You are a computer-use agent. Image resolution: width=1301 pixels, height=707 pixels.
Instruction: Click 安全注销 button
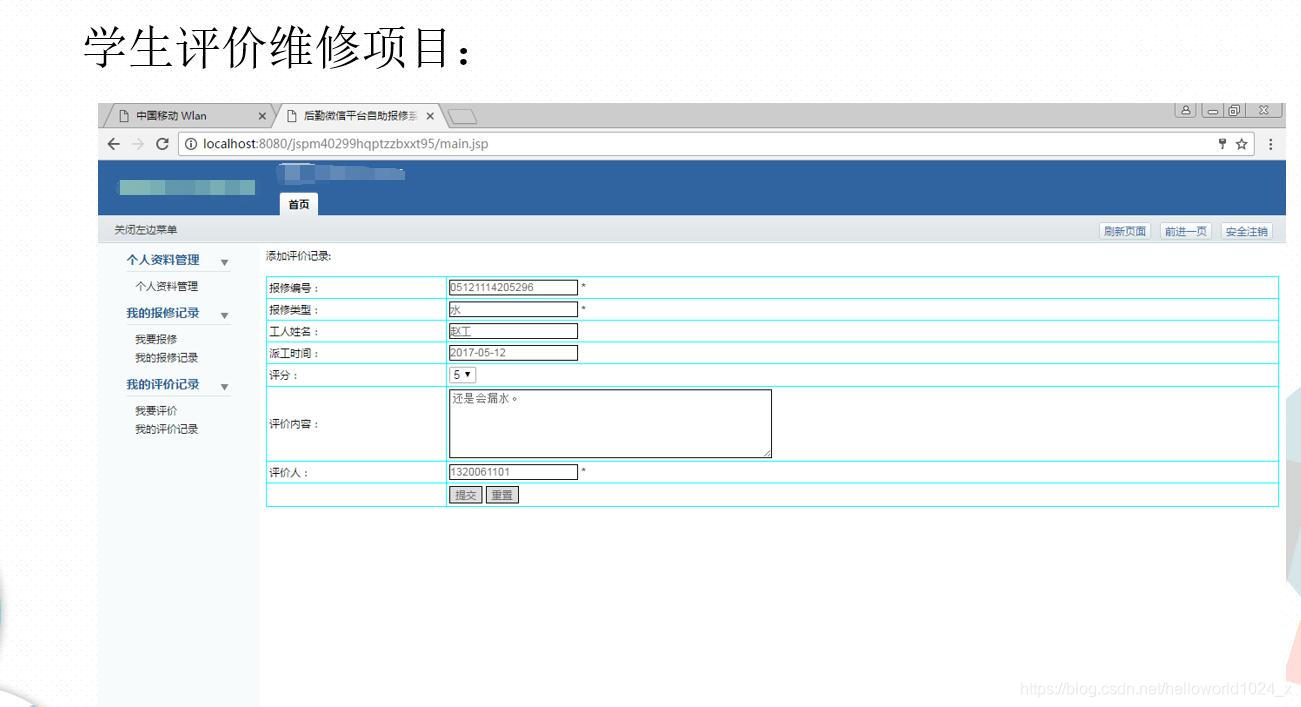click(x=1247, y=231)
